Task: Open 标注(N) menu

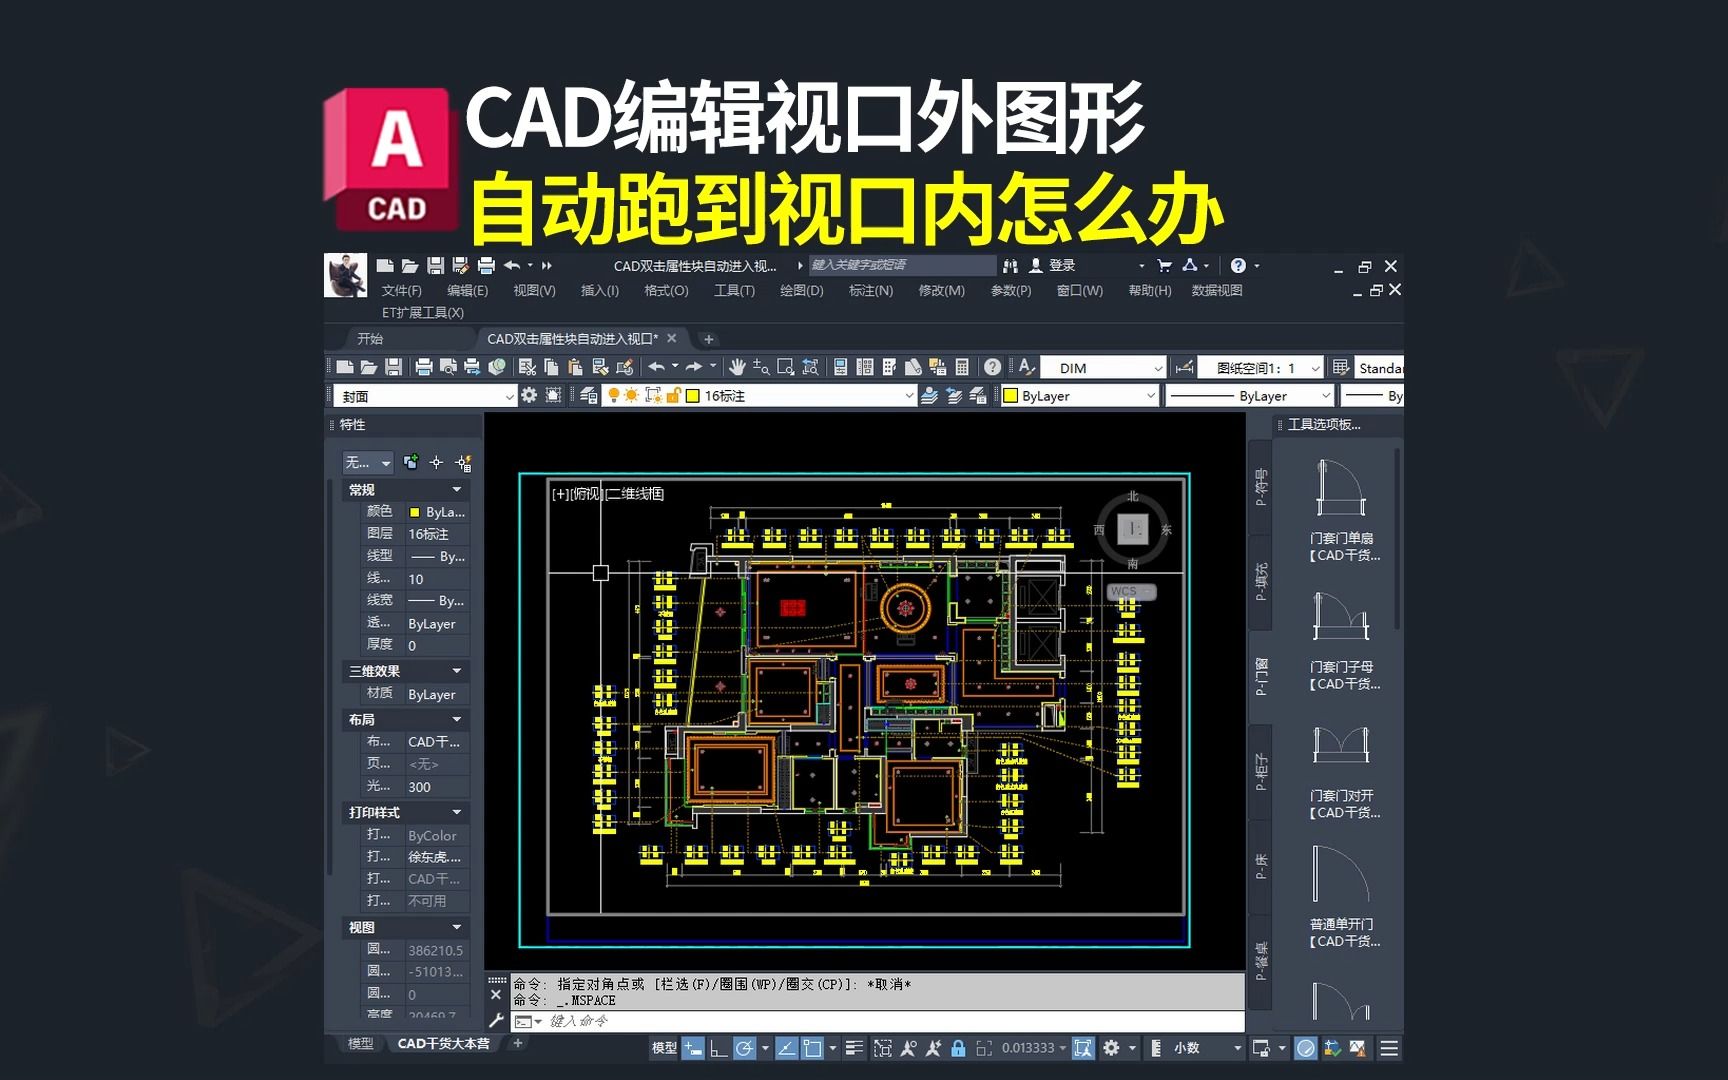Action: 870,291
